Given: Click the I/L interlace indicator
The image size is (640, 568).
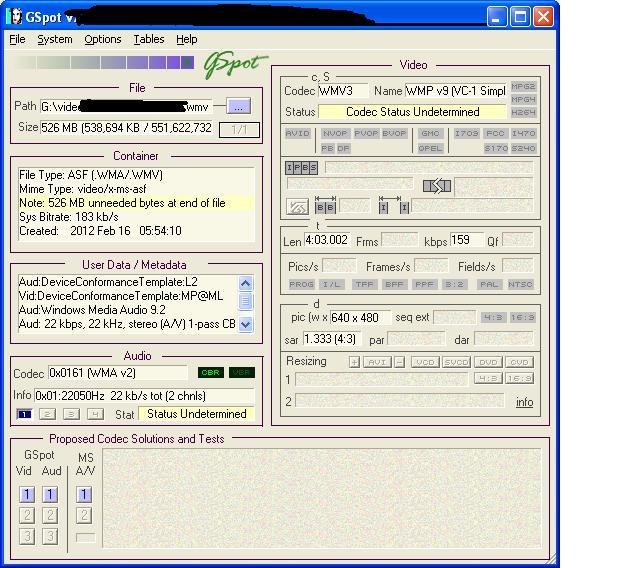Looking at the screenshot, I should click(332, 284).
